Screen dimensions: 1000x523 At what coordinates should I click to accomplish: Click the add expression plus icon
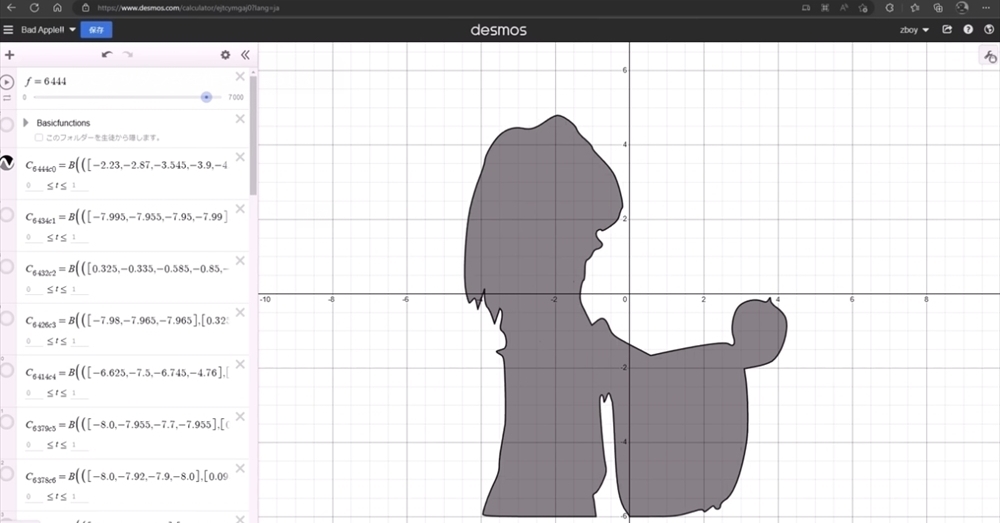[x=9, y=55]
